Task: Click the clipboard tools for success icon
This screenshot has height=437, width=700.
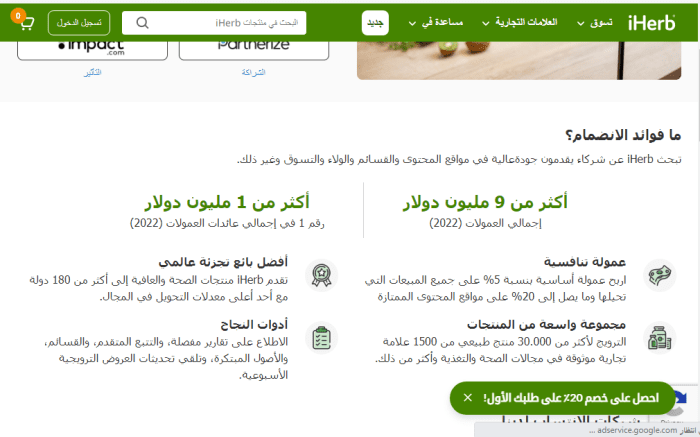Action: [321, 338]
